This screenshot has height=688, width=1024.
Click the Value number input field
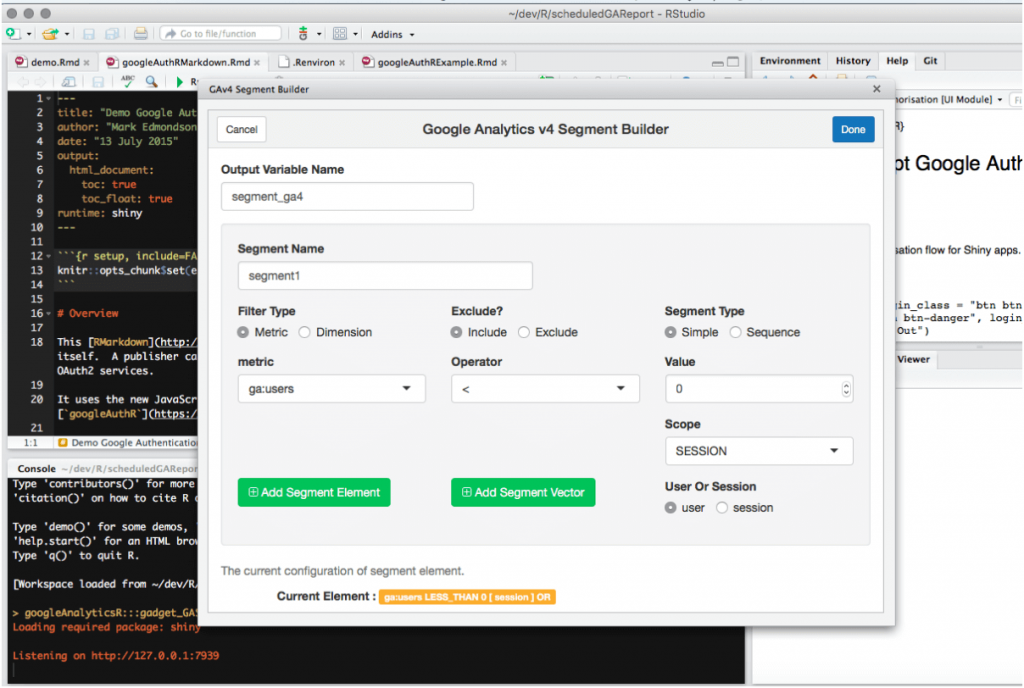click(x=759, y=389)
